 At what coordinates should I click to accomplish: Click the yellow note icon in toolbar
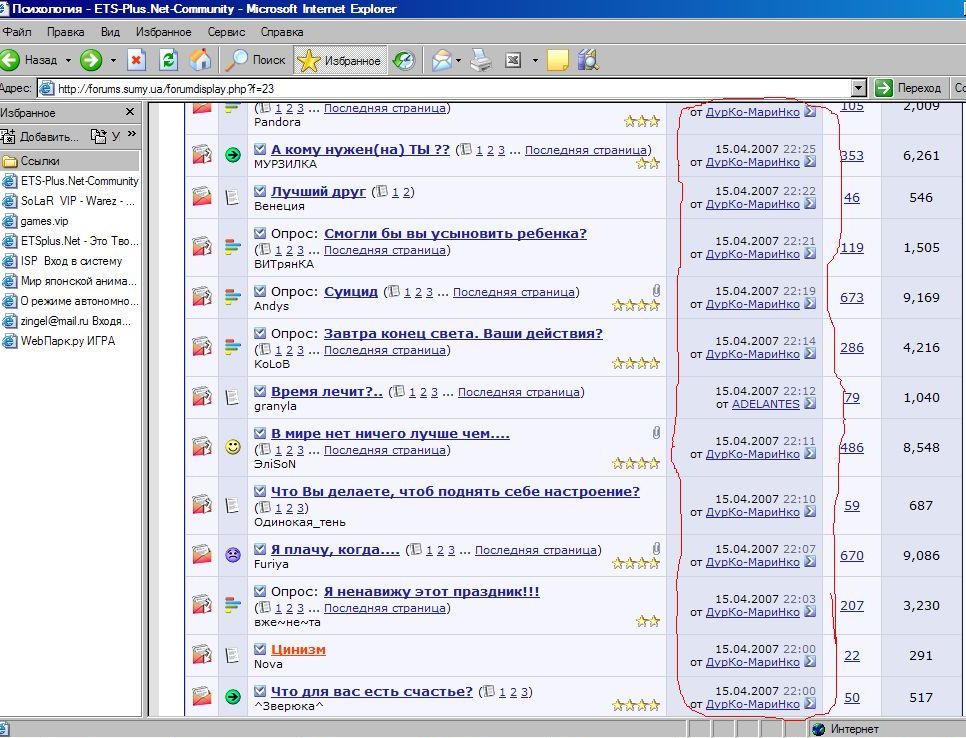558,60
